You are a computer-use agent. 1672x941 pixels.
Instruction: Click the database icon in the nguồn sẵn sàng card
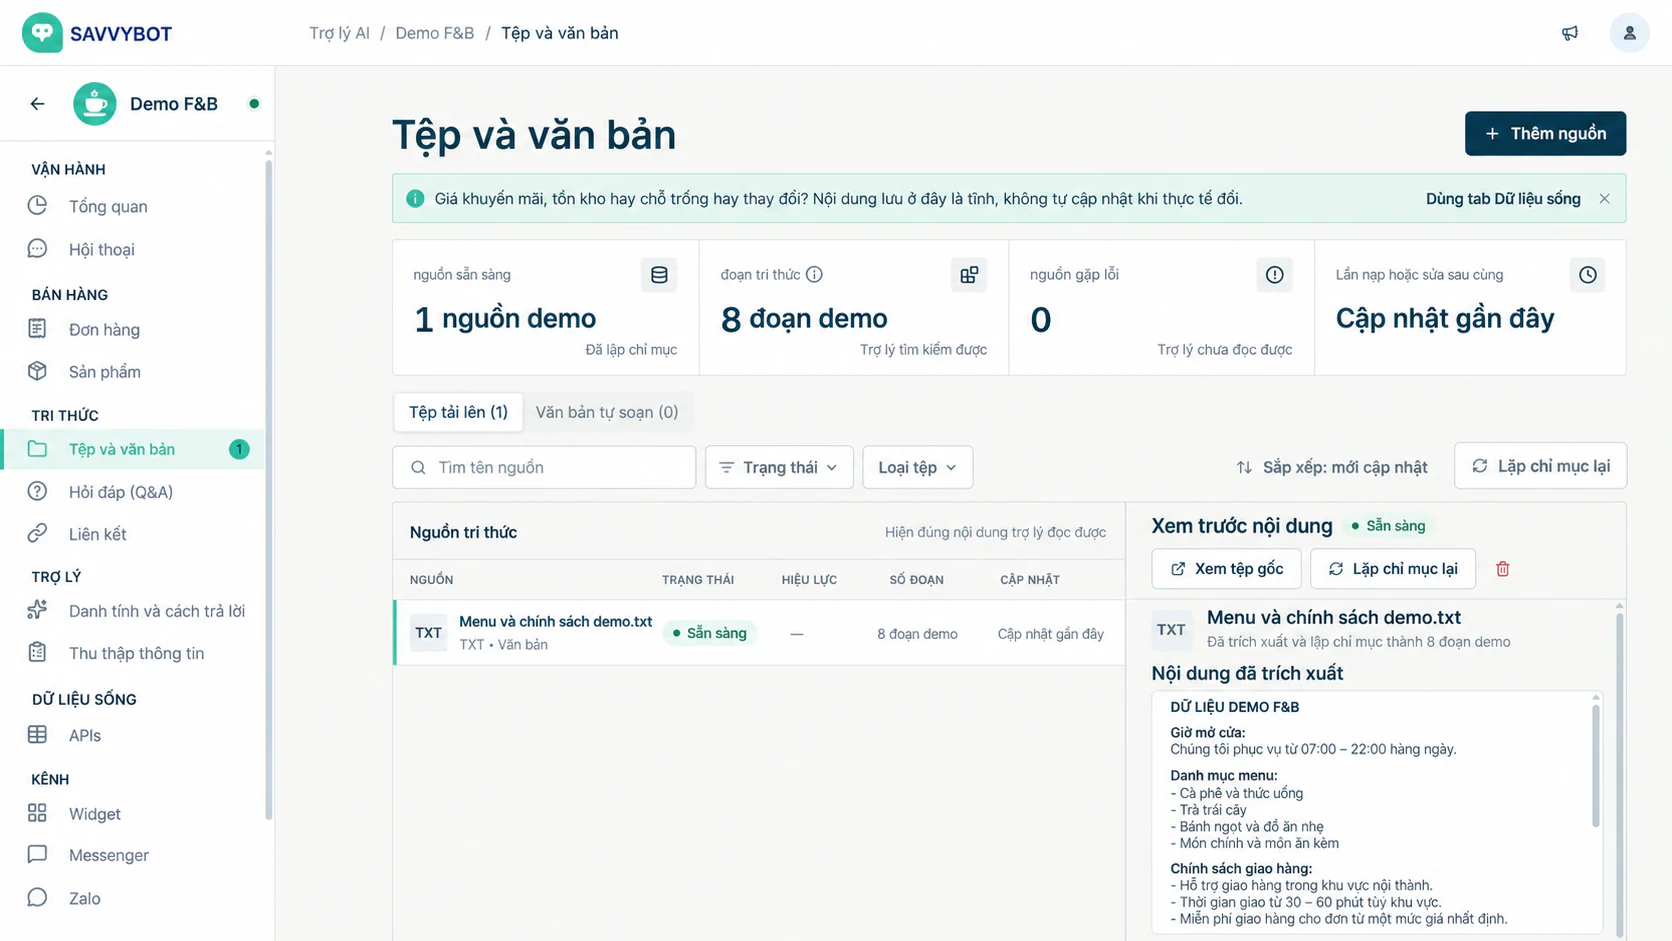[x=659, y=275]
